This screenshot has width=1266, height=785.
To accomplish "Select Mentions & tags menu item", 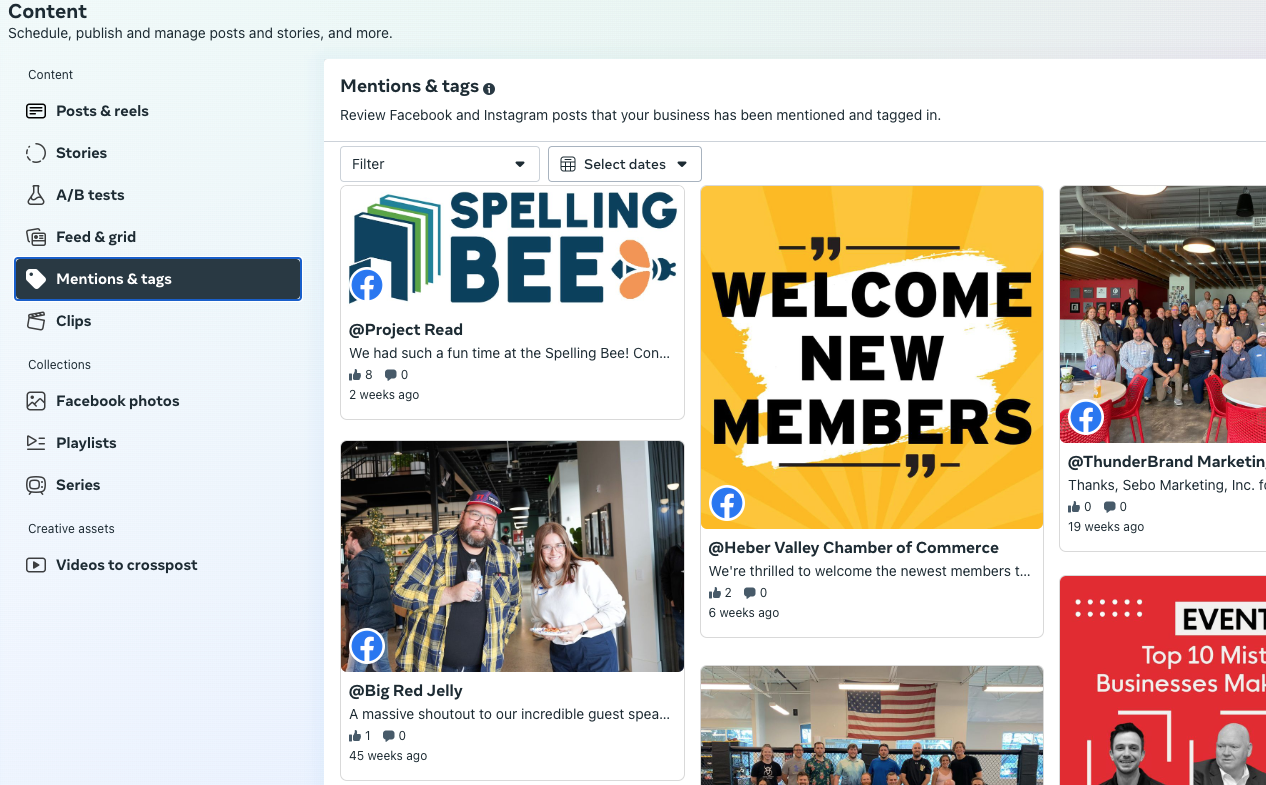I will 158,279.
